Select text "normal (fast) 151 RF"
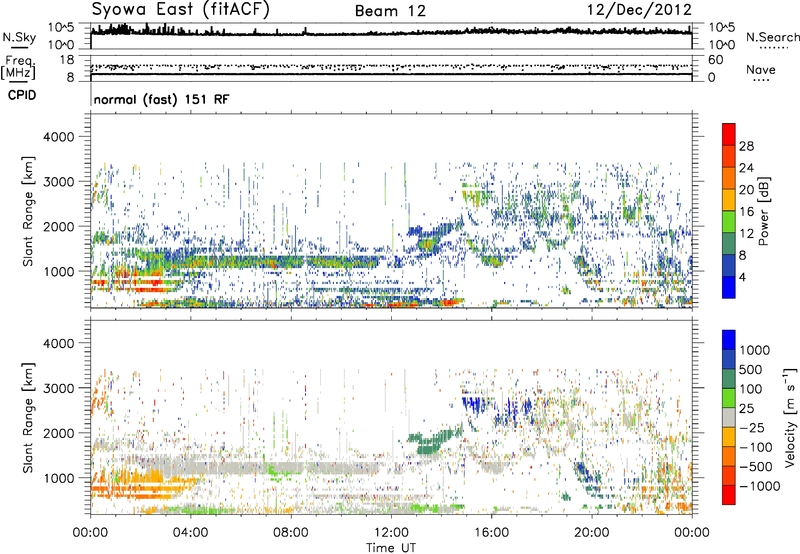The width and height of the screenshot is (800, 554). click(x=161, y=99)
